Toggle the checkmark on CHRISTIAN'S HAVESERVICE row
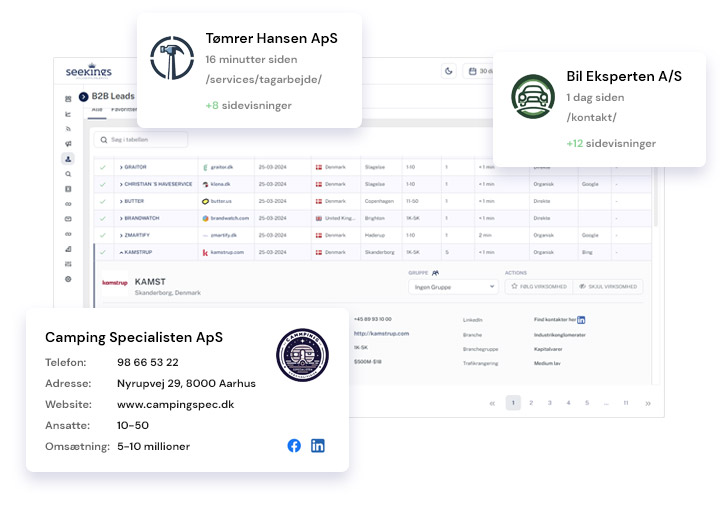 pos(103,184)
